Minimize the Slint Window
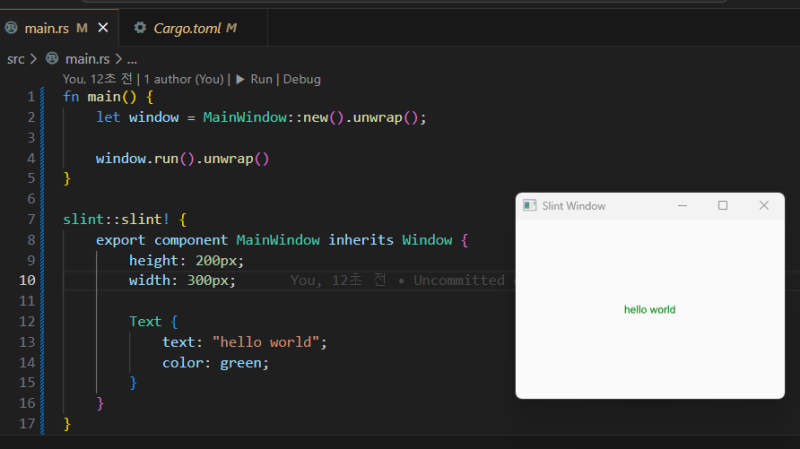This screenshot has height=449, width=800. coord(682,205)
